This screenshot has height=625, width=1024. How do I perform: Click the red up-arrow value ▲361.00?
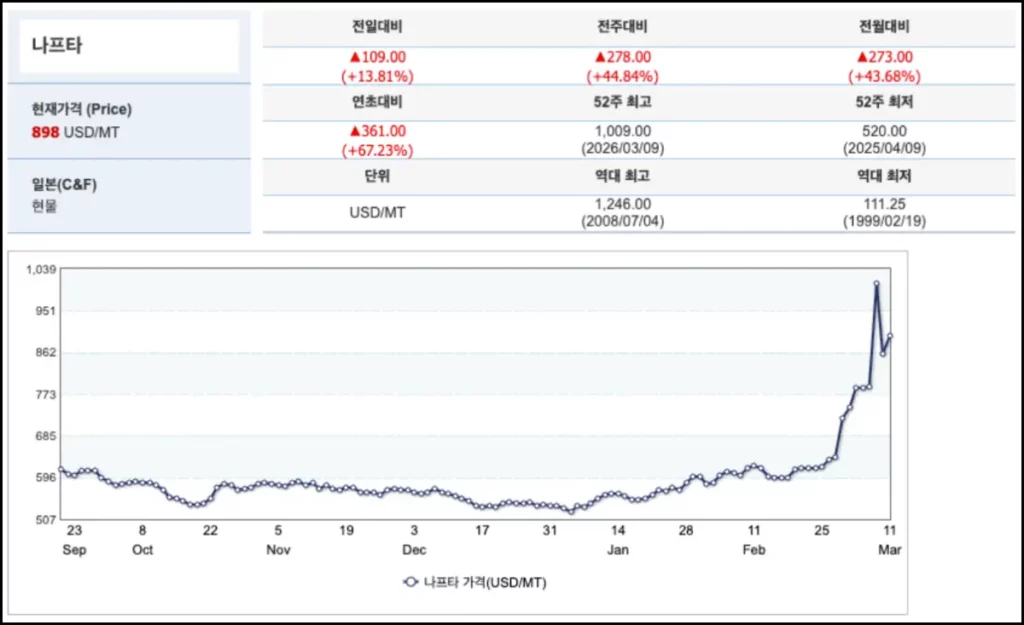[x=378, y=131]
